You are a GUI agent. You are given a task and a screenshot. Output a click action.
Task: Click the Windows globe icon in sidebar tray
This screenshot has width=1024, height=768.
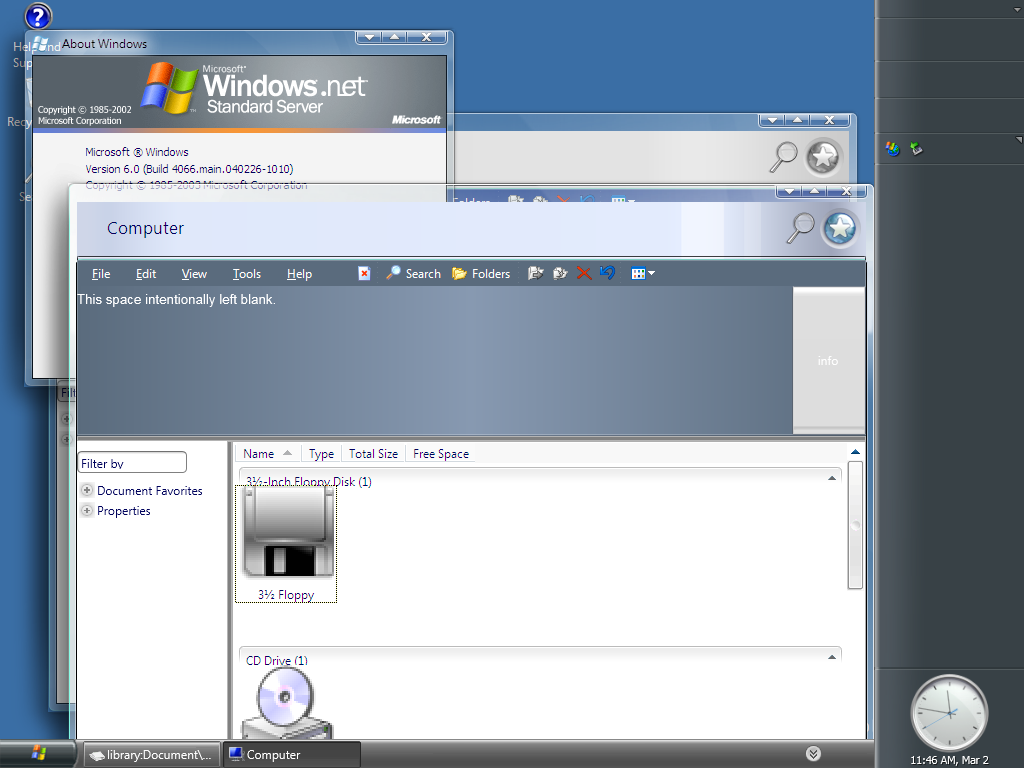[893, 149]
